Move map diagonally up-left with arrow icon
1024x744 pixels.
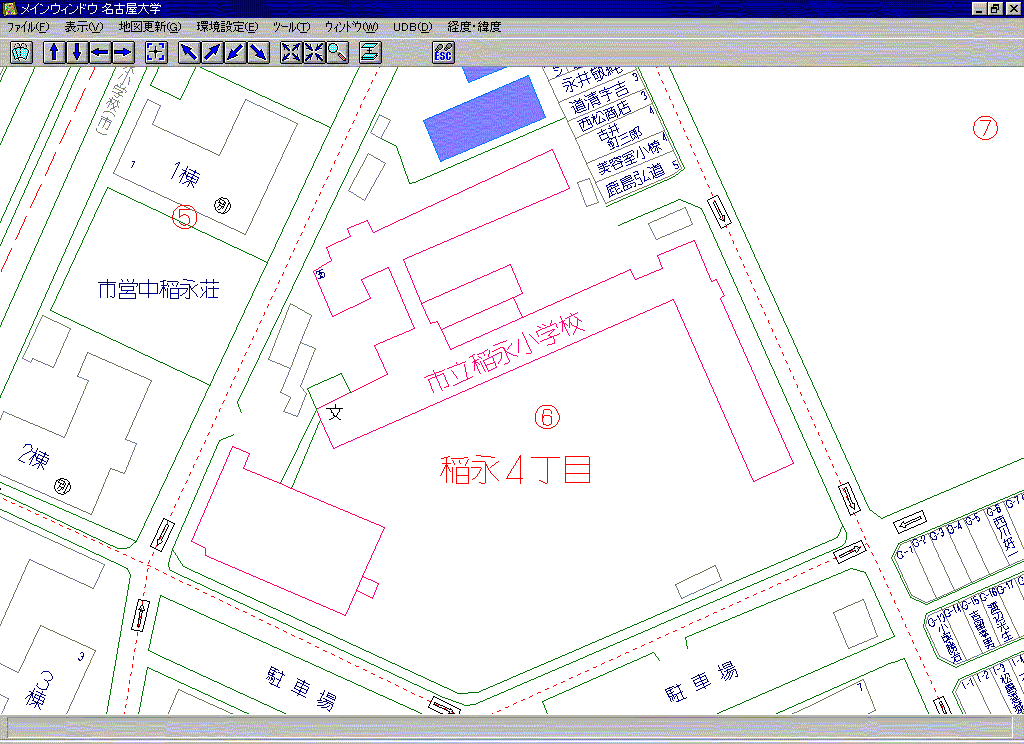pos(190,53)
